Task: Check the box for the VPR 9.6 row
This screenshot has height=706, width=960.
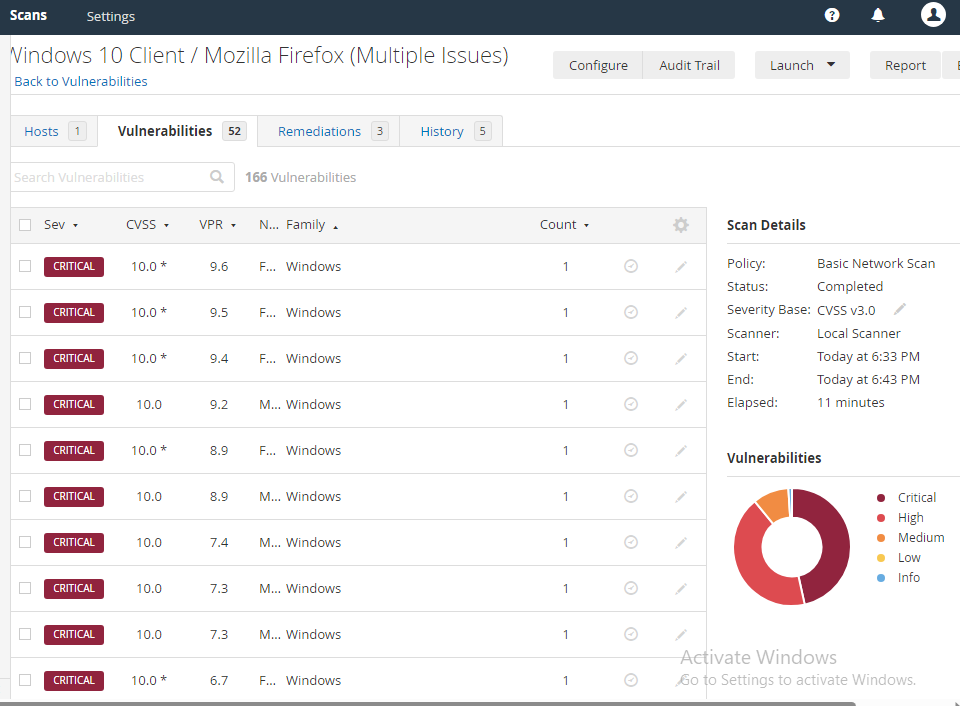Action: pyautogui.click(x=25, y=266)
